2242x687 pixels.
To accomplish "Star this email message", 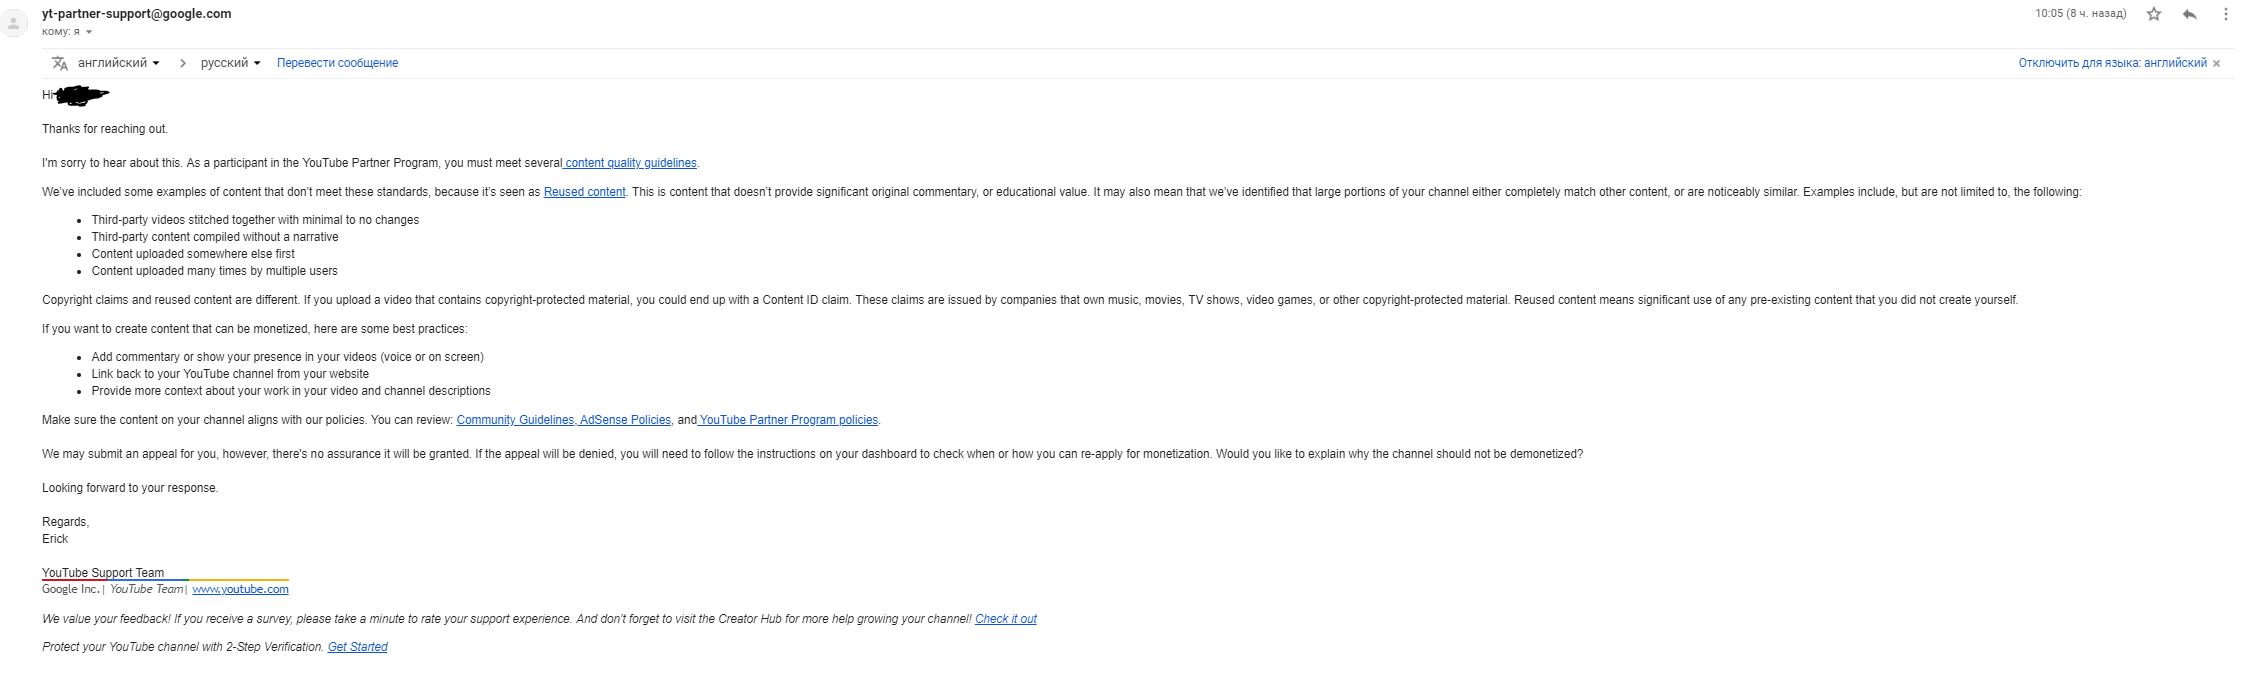I will [x=2154, y=14].
